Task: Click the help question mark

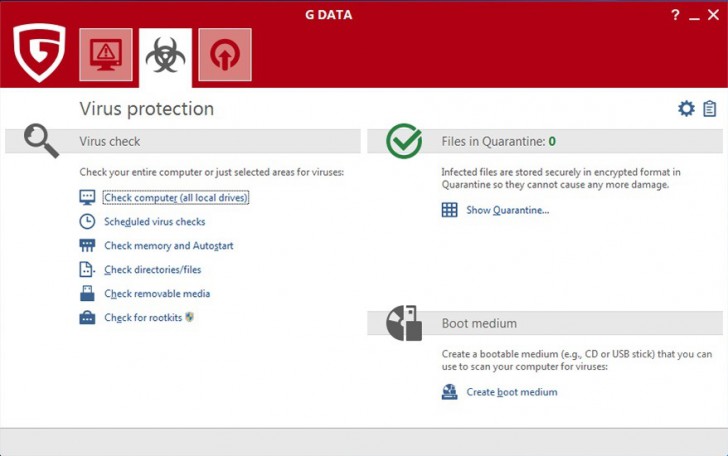Action: 675,15
